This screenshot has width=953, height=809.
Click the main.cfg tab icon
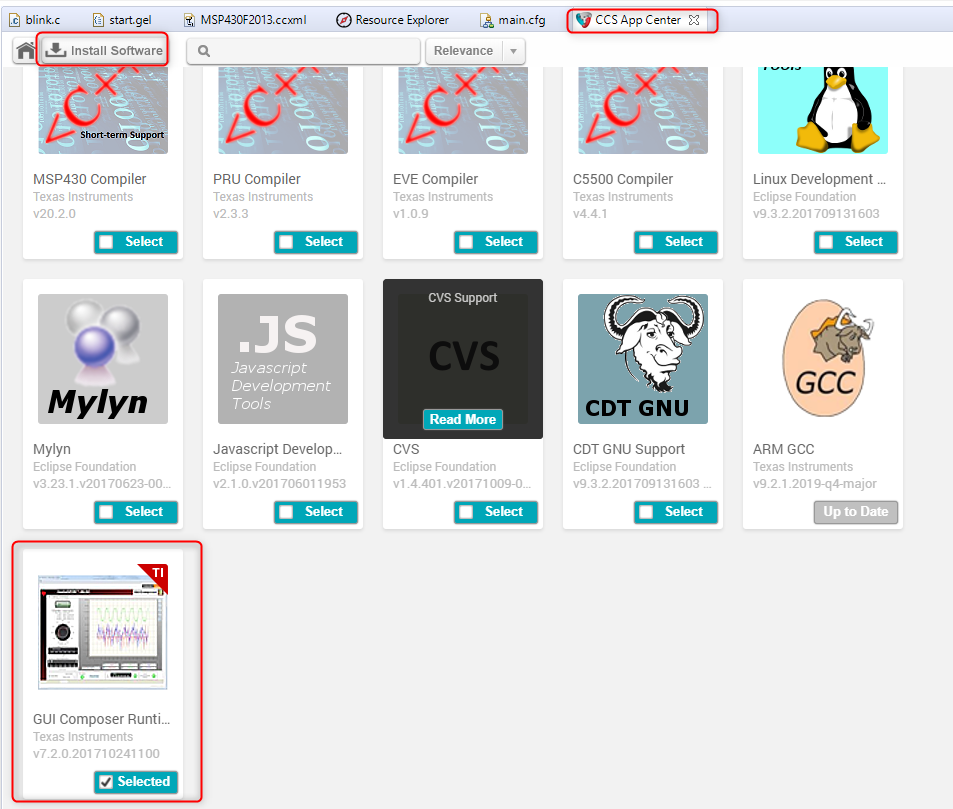(487, 21)
